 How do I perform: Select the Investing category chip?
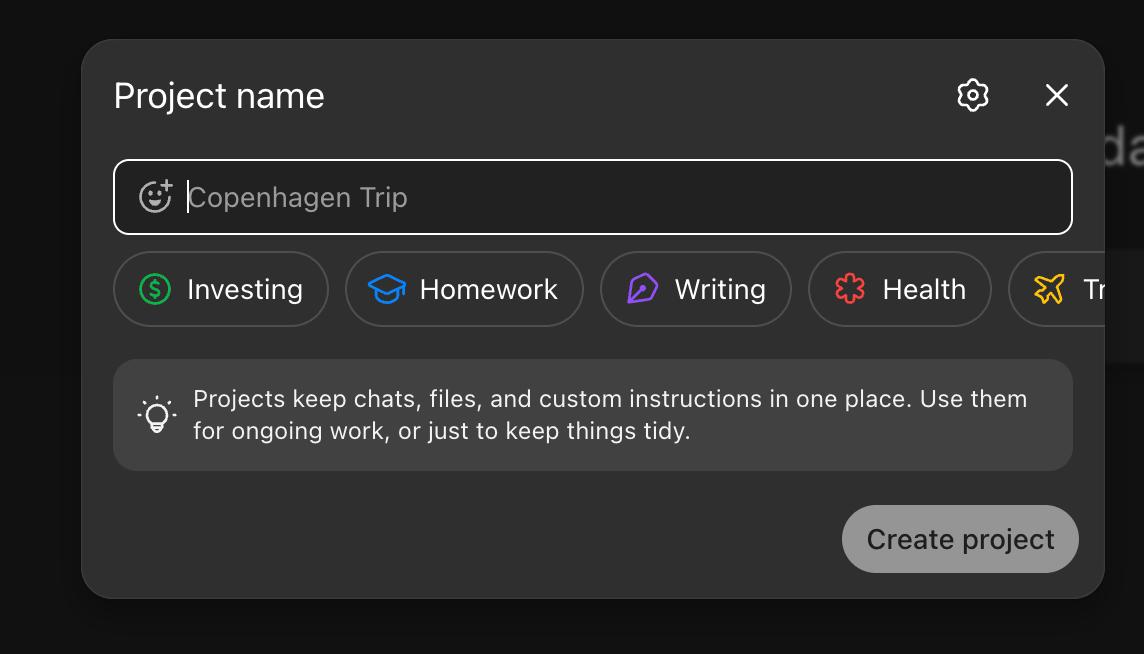pos(221,289)
